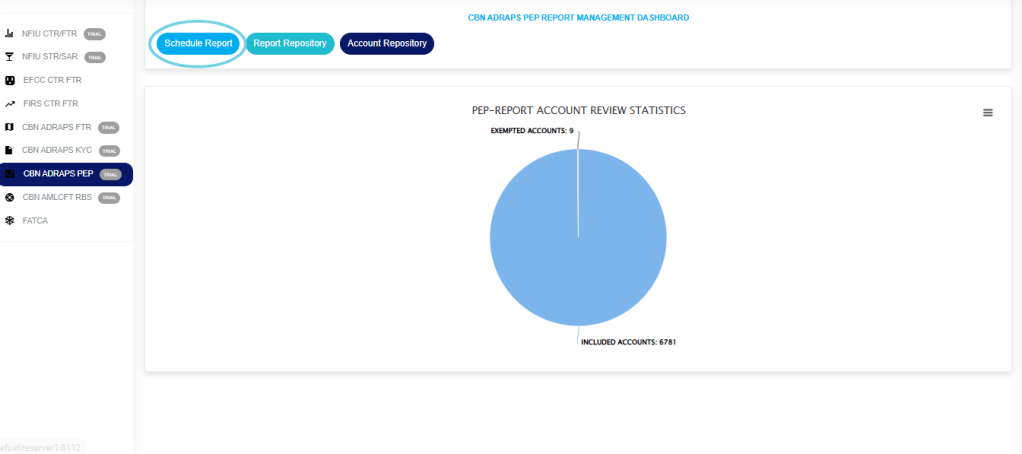Go to the FATCA sidebar entry
Image resolution: width=1022 pixels, height=454 pixels.
click(35, 220)
